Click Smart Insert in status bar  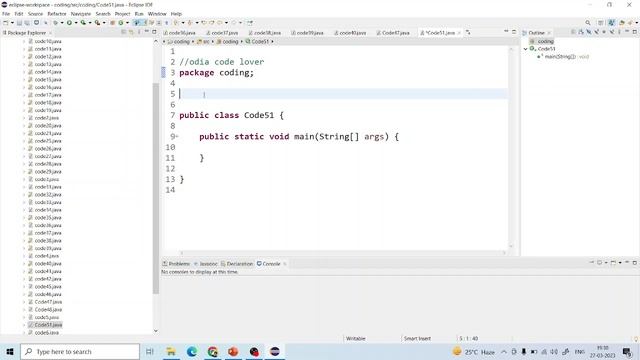pos(417,338)
